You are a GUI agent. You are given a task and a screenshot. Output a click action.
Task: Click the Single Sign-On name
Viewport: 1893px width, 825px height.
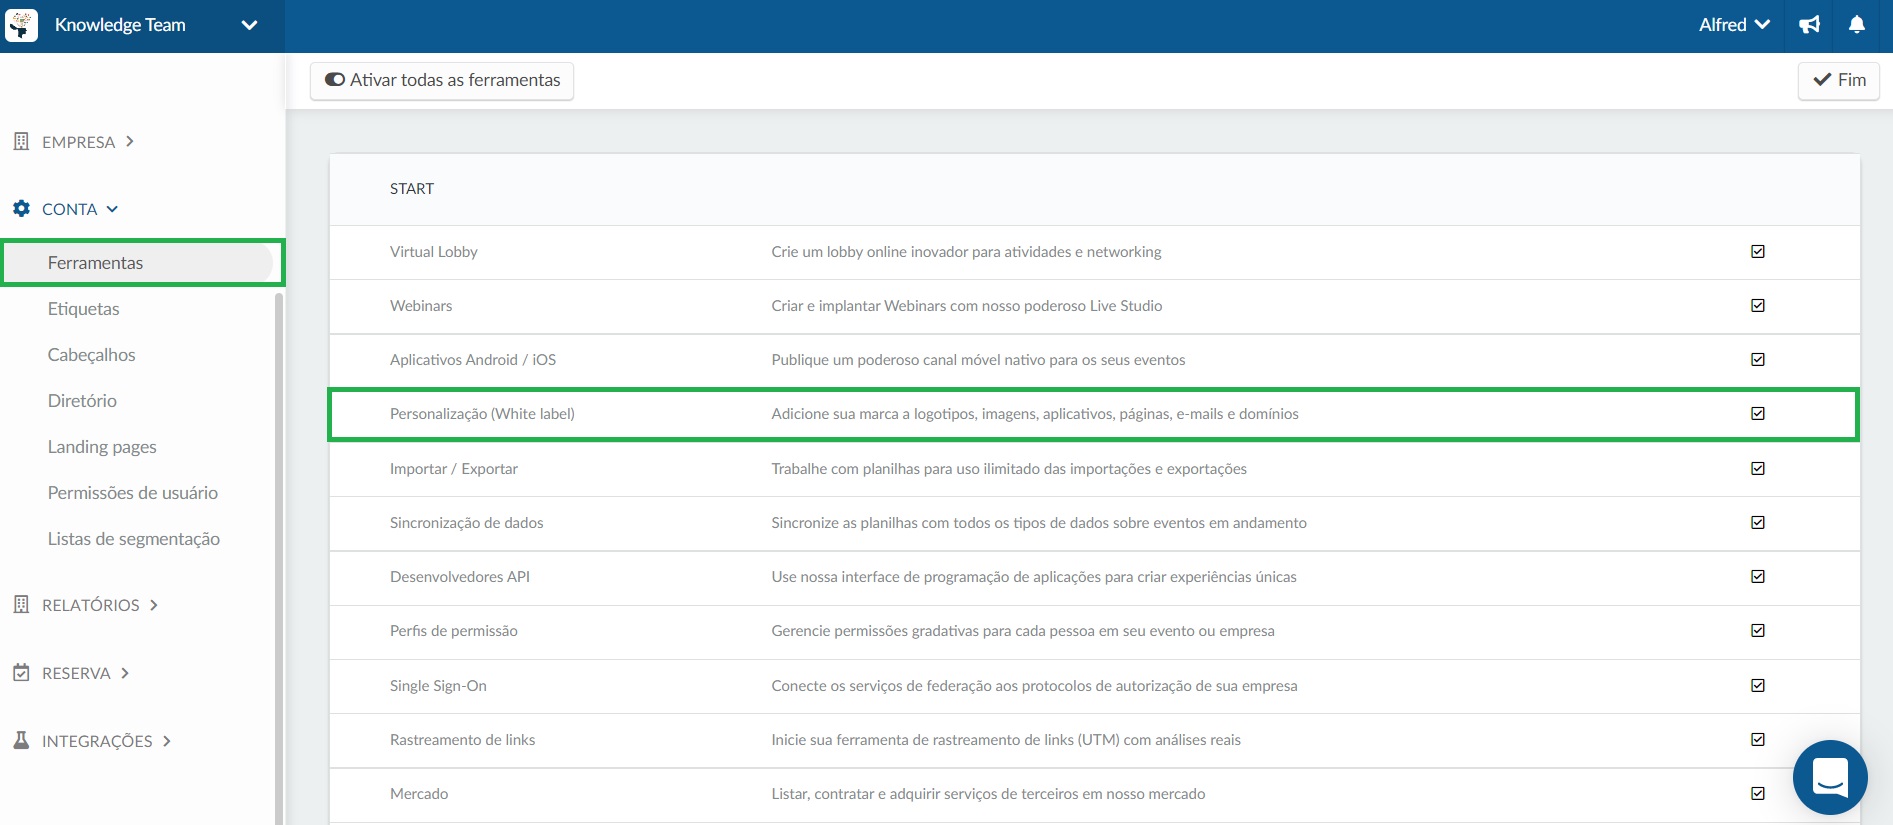point(438,686)
